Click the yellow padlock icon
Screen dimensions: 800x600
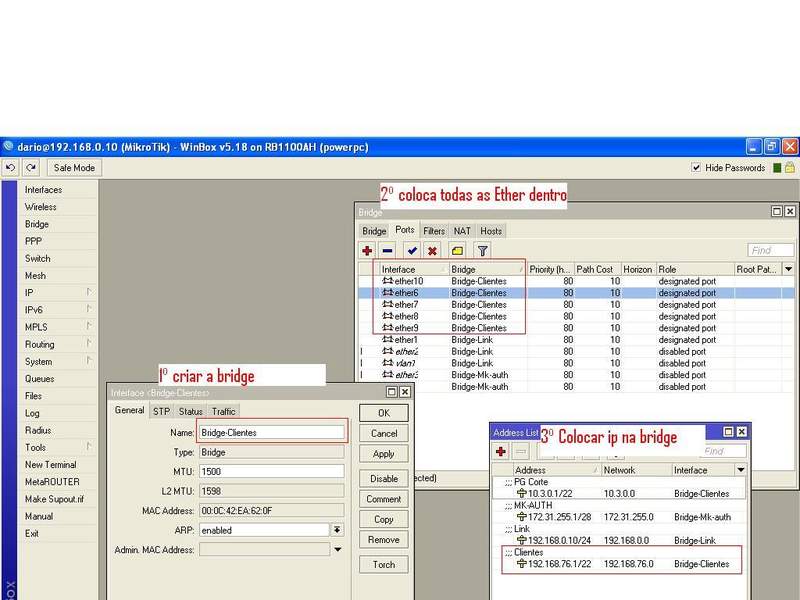coord(790,167)
